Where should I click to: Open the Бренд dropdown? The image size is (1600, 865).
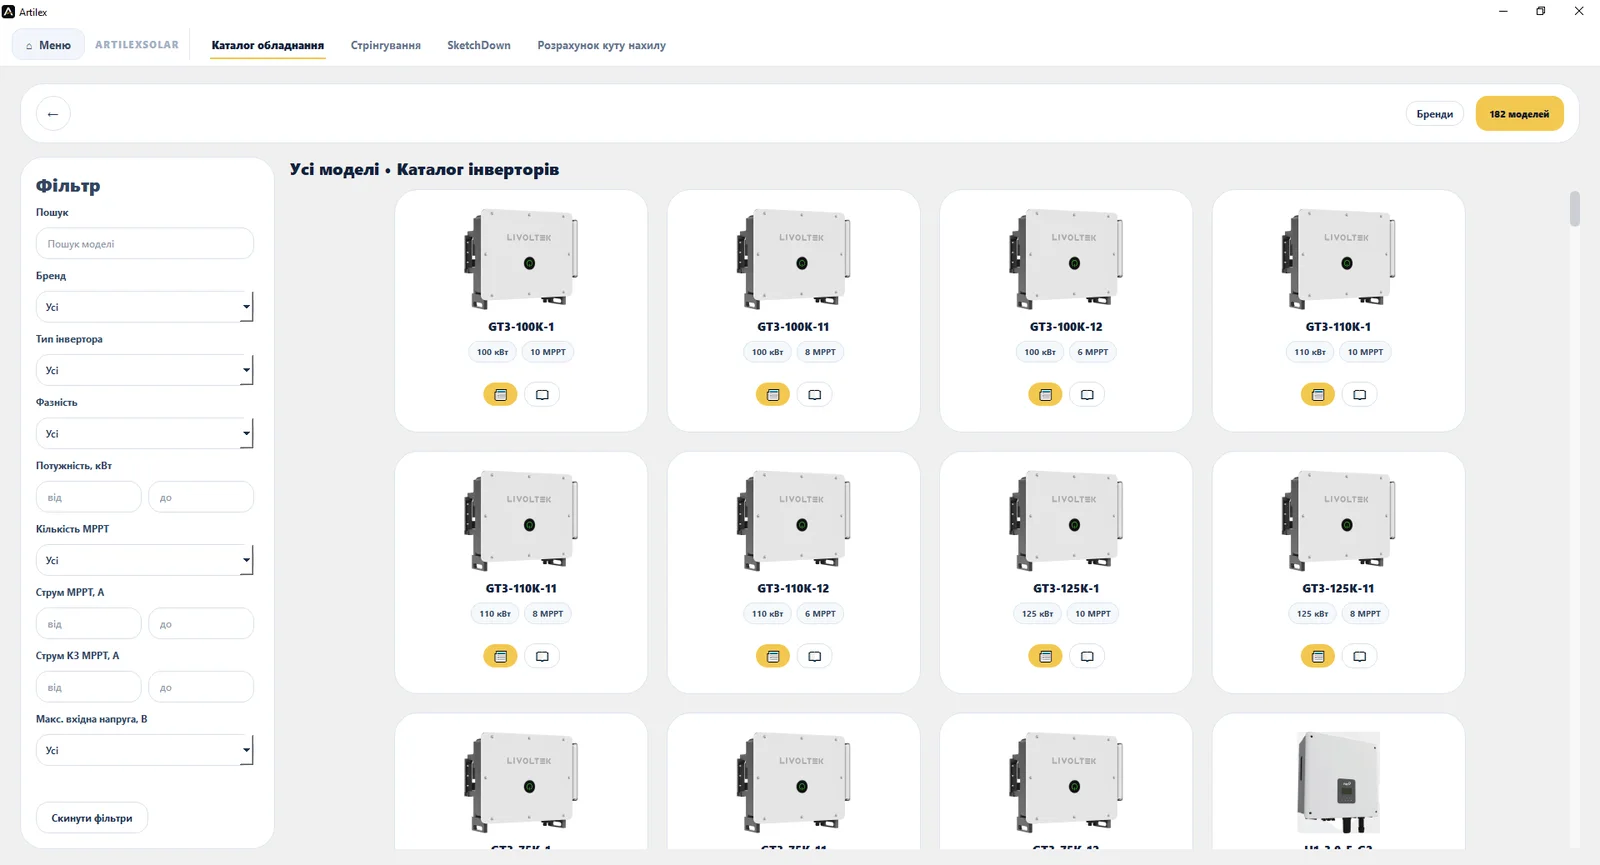point(145,307)
